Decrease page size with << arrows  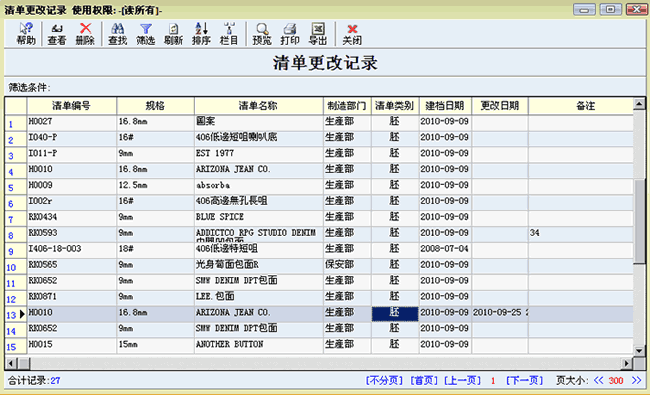[598, 380]
